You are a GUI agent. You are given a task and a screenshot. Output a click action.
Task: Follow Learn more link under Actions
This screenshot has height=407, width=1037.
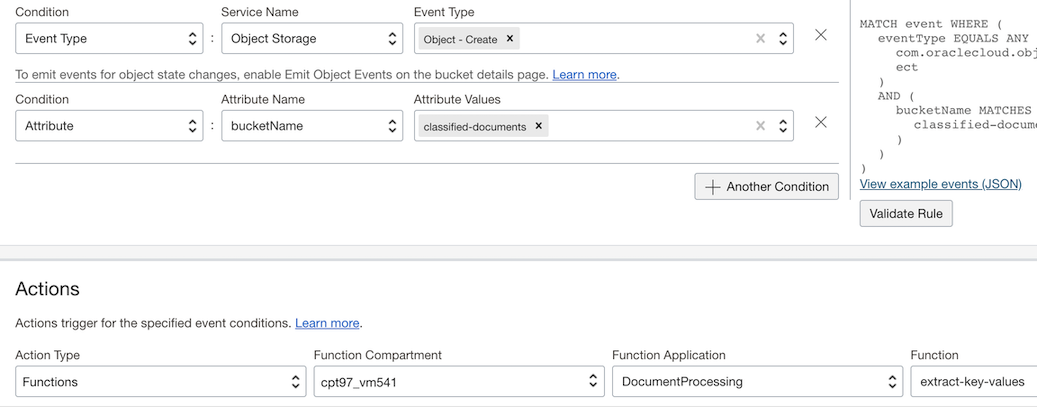(327, 323)
